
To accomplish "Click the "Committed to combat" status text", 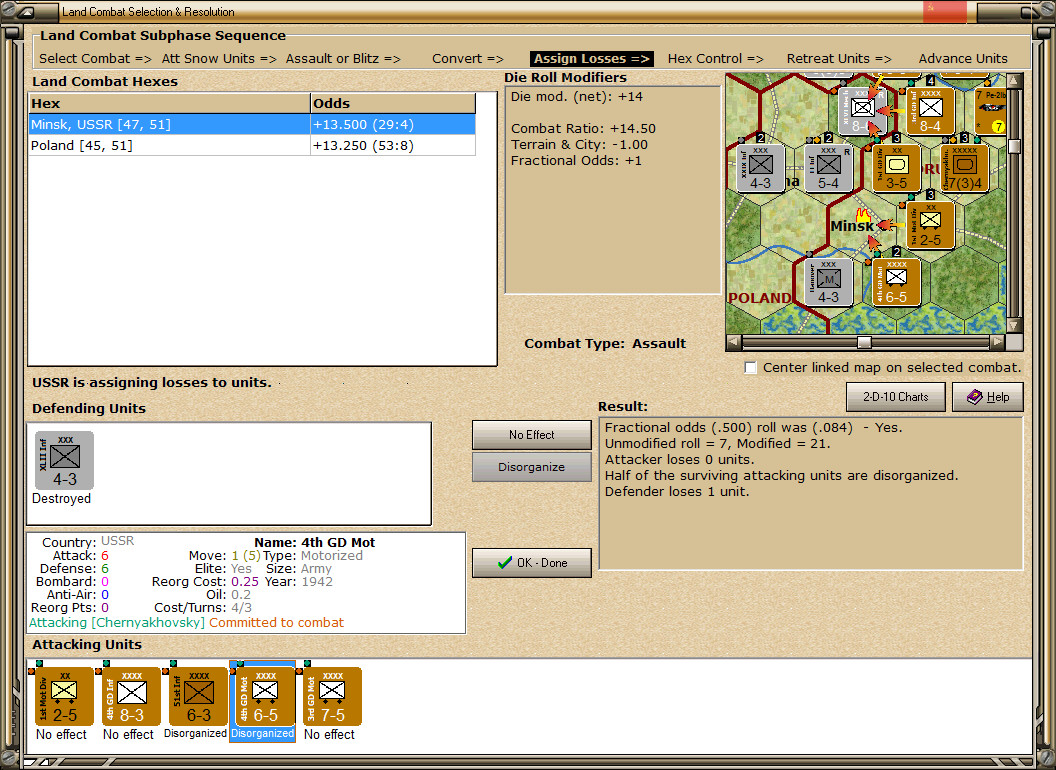I will pos(276,622).
